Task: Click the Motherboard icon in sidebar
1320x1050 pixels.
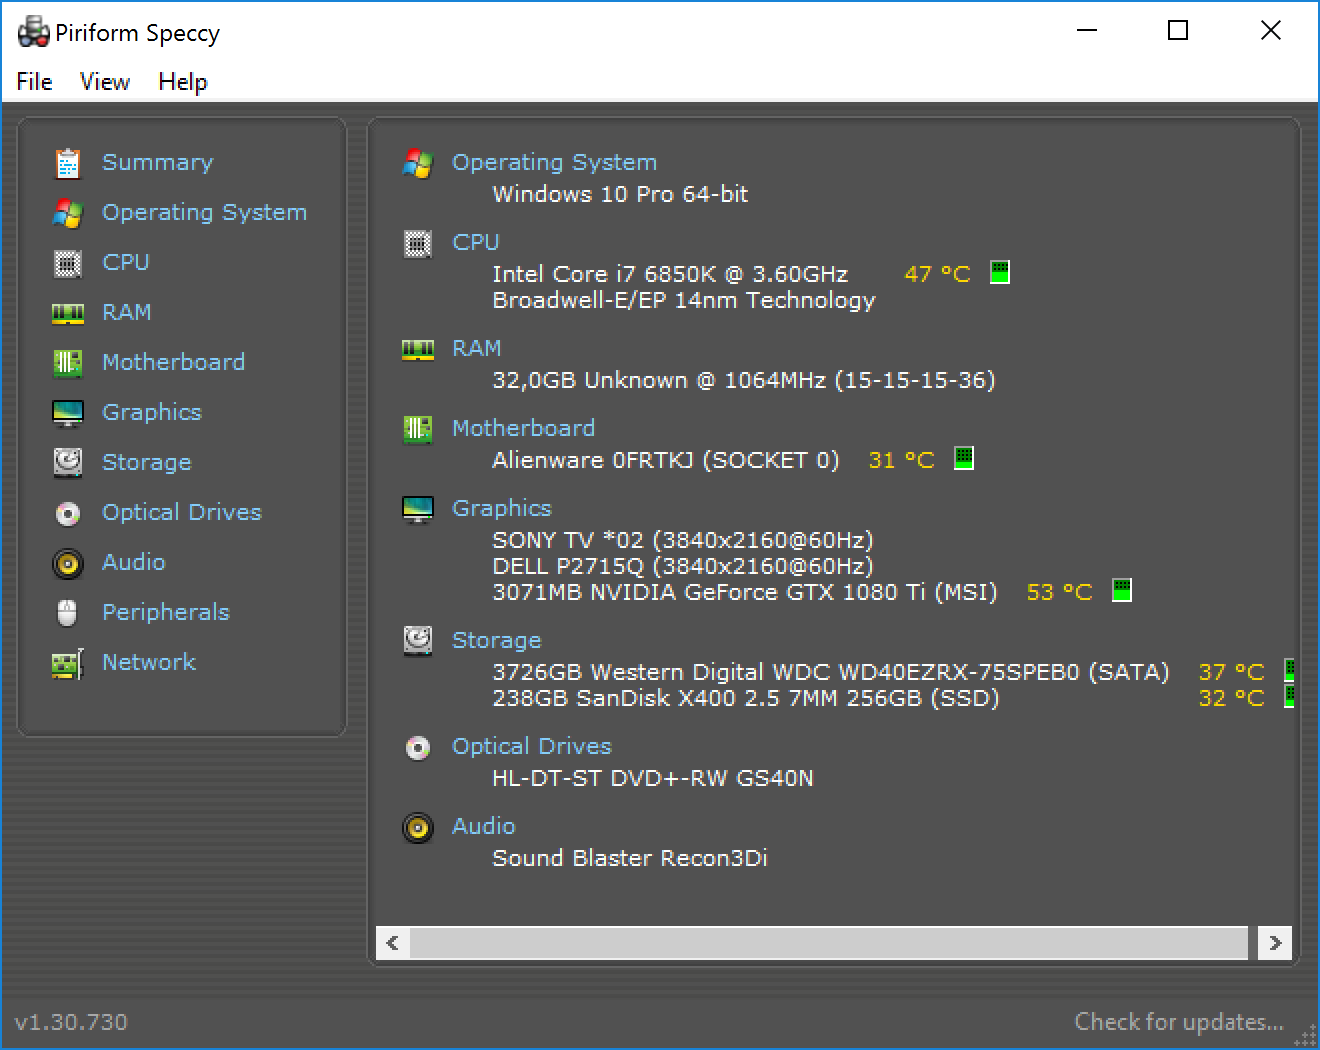Action: (67, 363)
